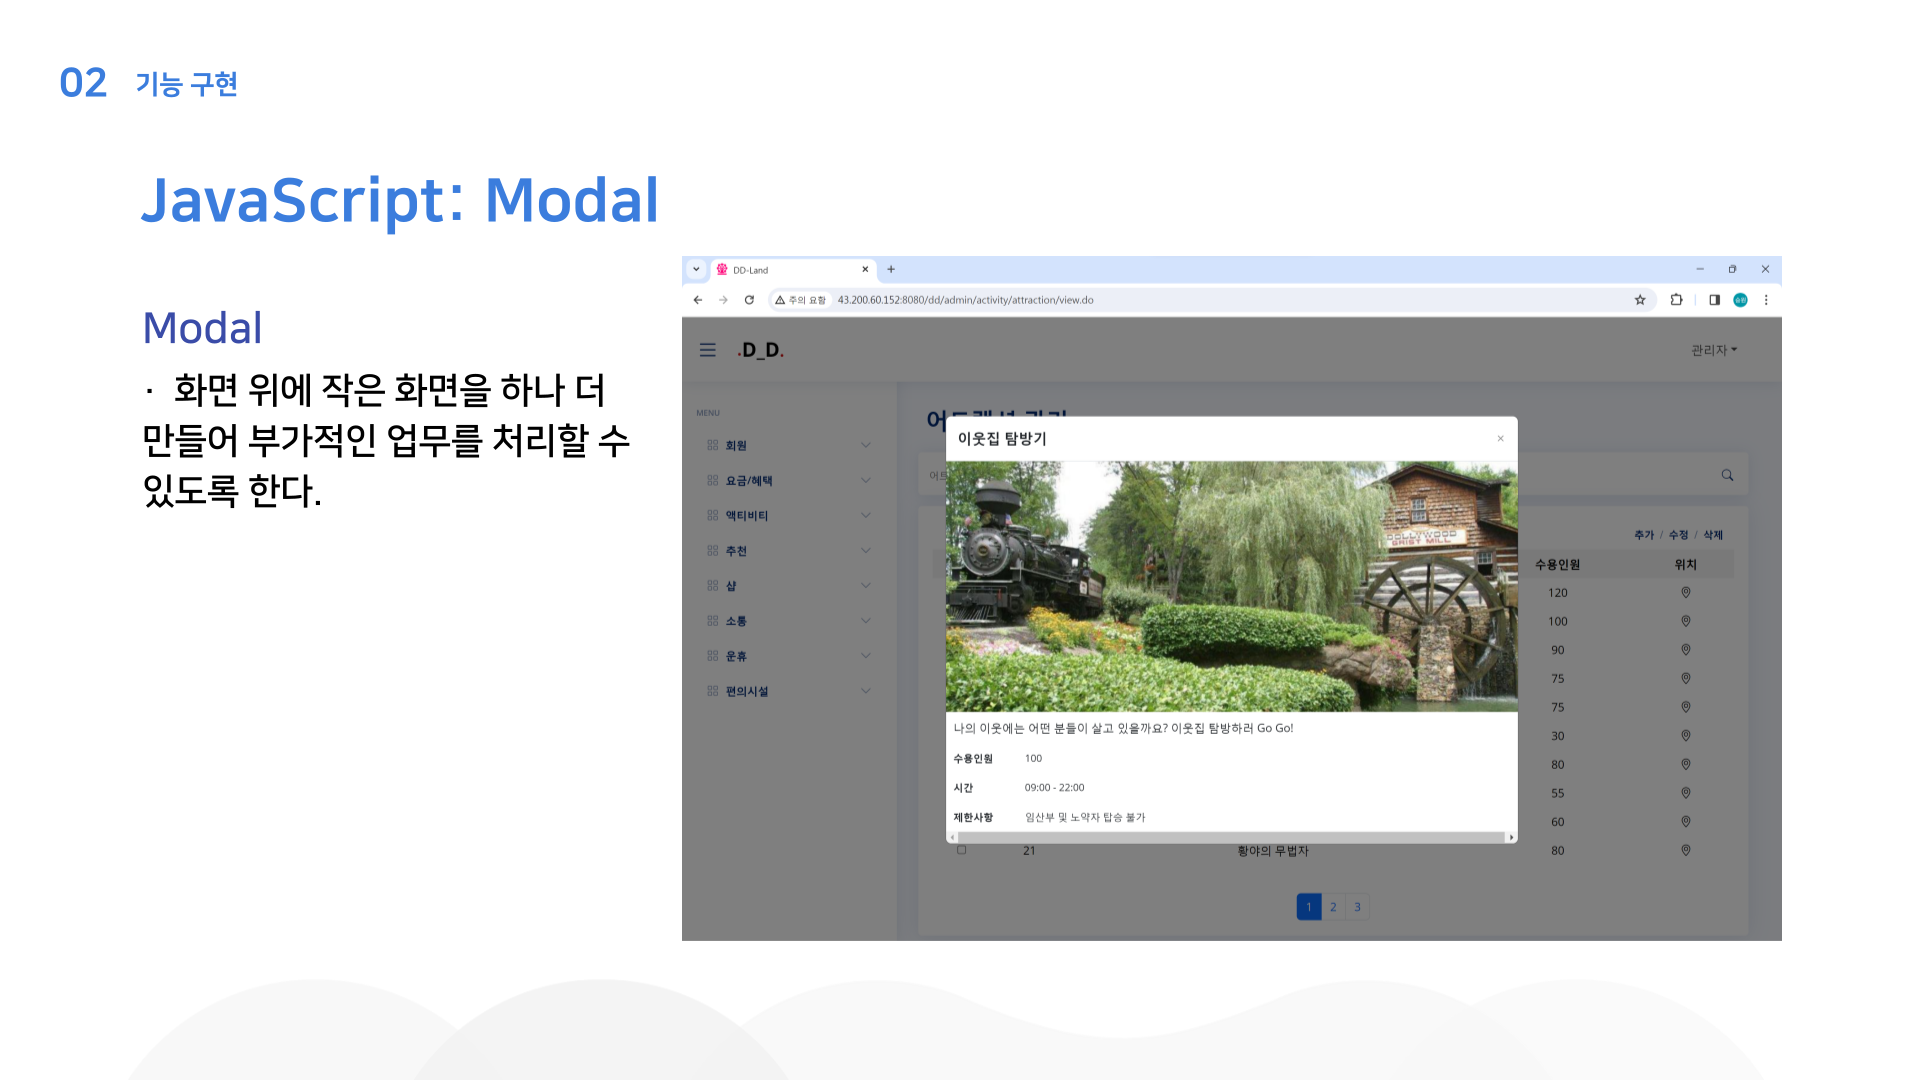Click the steam train photo in the modal
This screenshot has height=1080, width=1920.
(1232, 586)
